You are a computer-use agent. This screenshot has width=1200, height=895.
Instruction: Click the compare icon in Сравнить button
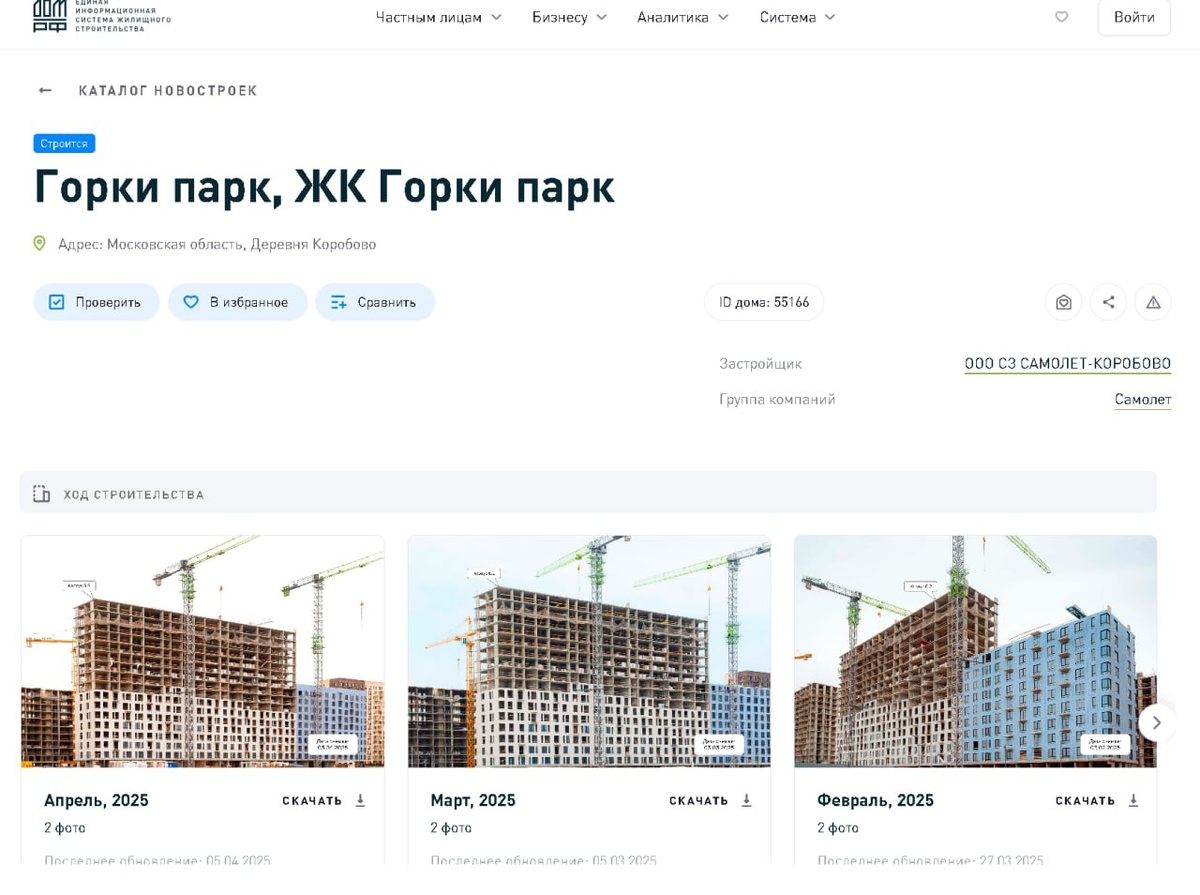(339, 302)
